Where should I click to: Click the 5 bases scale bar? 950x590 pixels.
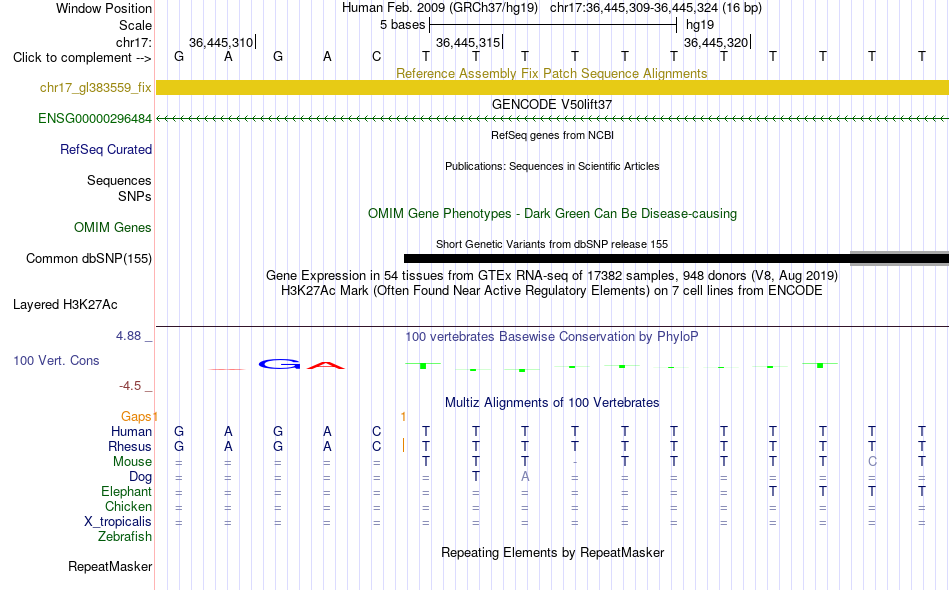[553, 25]
